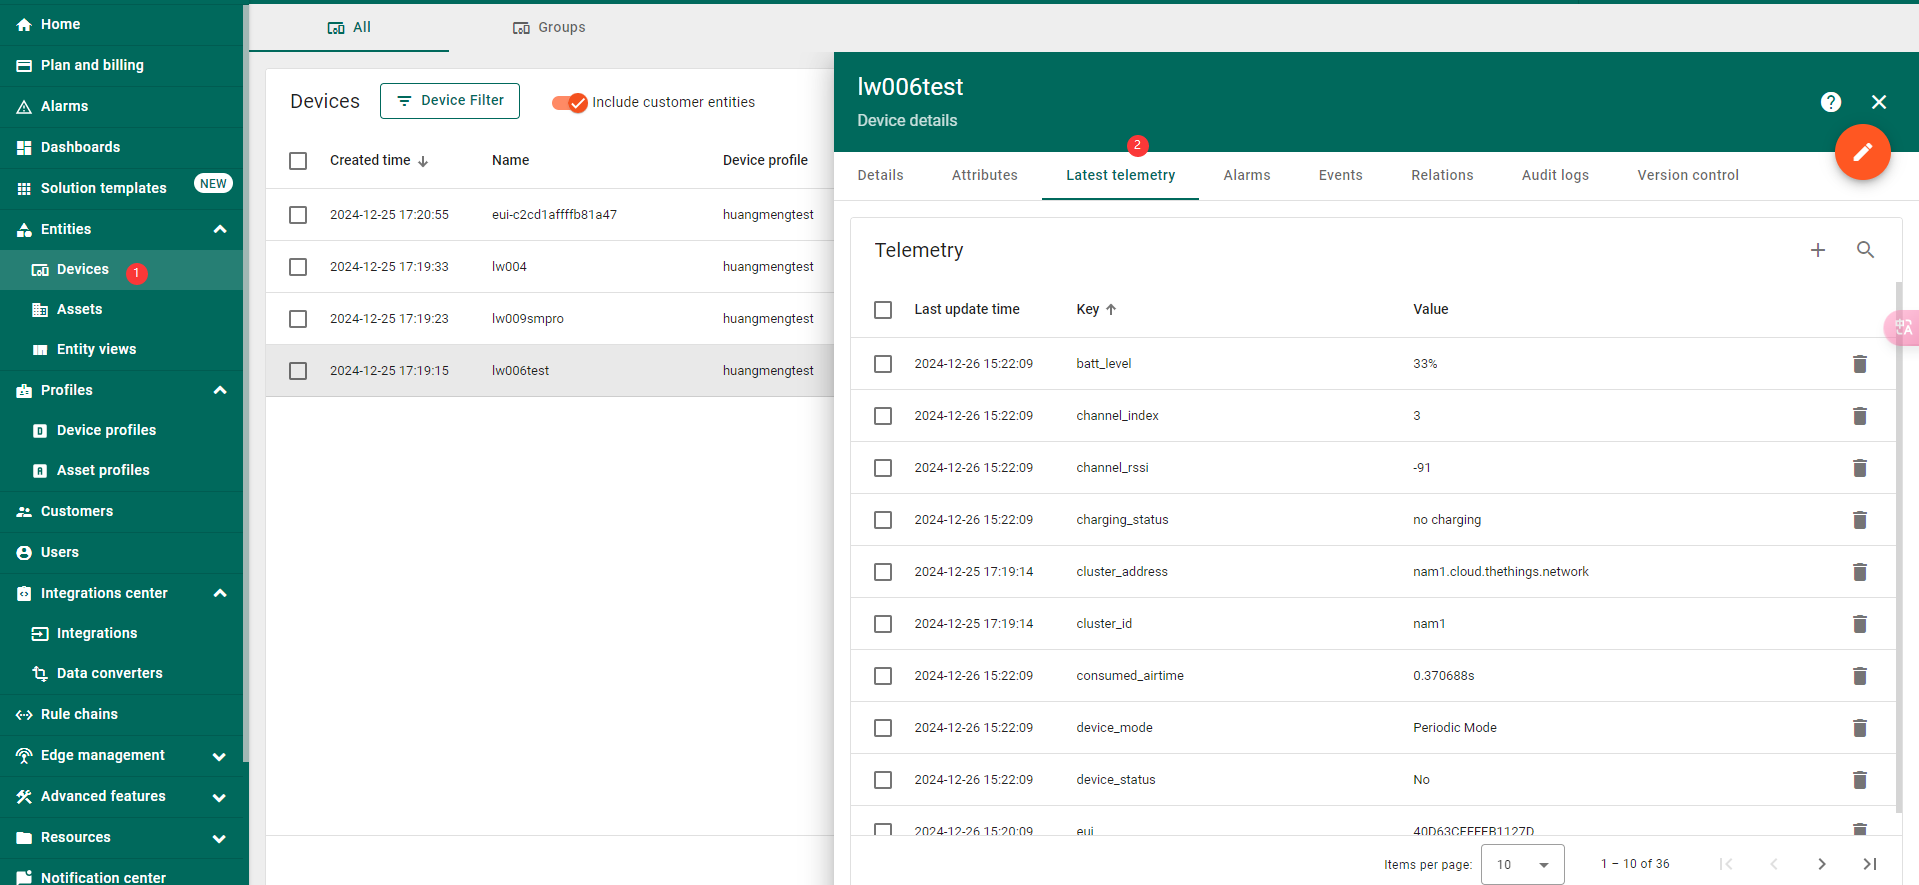Select Devices in the sidebar

point(121,270)
